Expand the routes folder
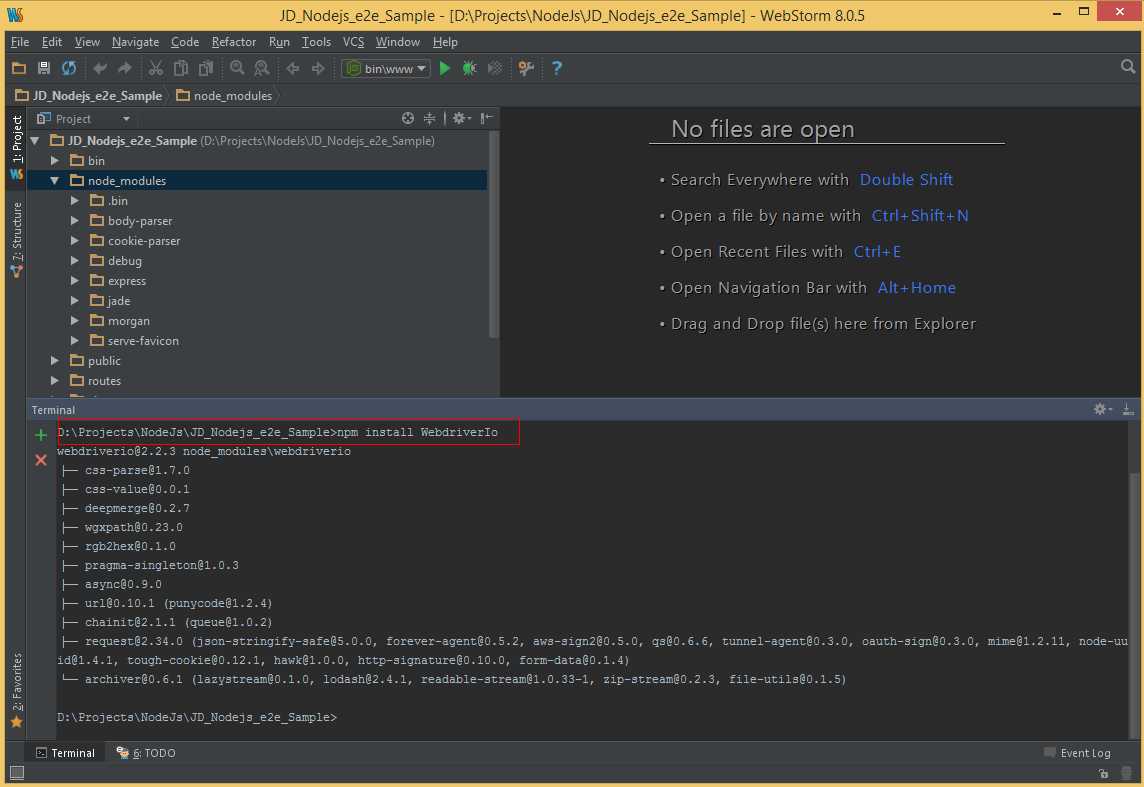Image resolution: width=1144 pixels, height=787 pixels. (x=55, y=381)
